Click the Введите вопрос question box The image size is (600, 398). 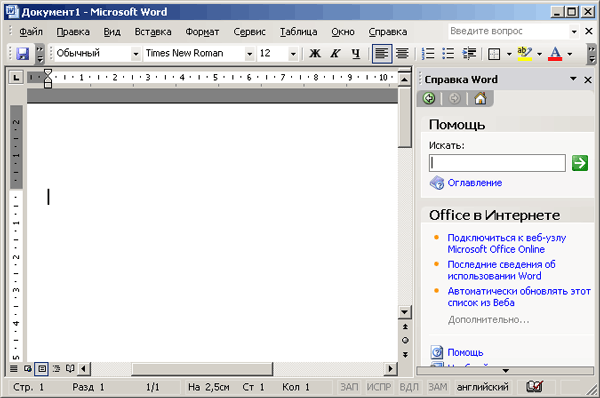[509, 31]
